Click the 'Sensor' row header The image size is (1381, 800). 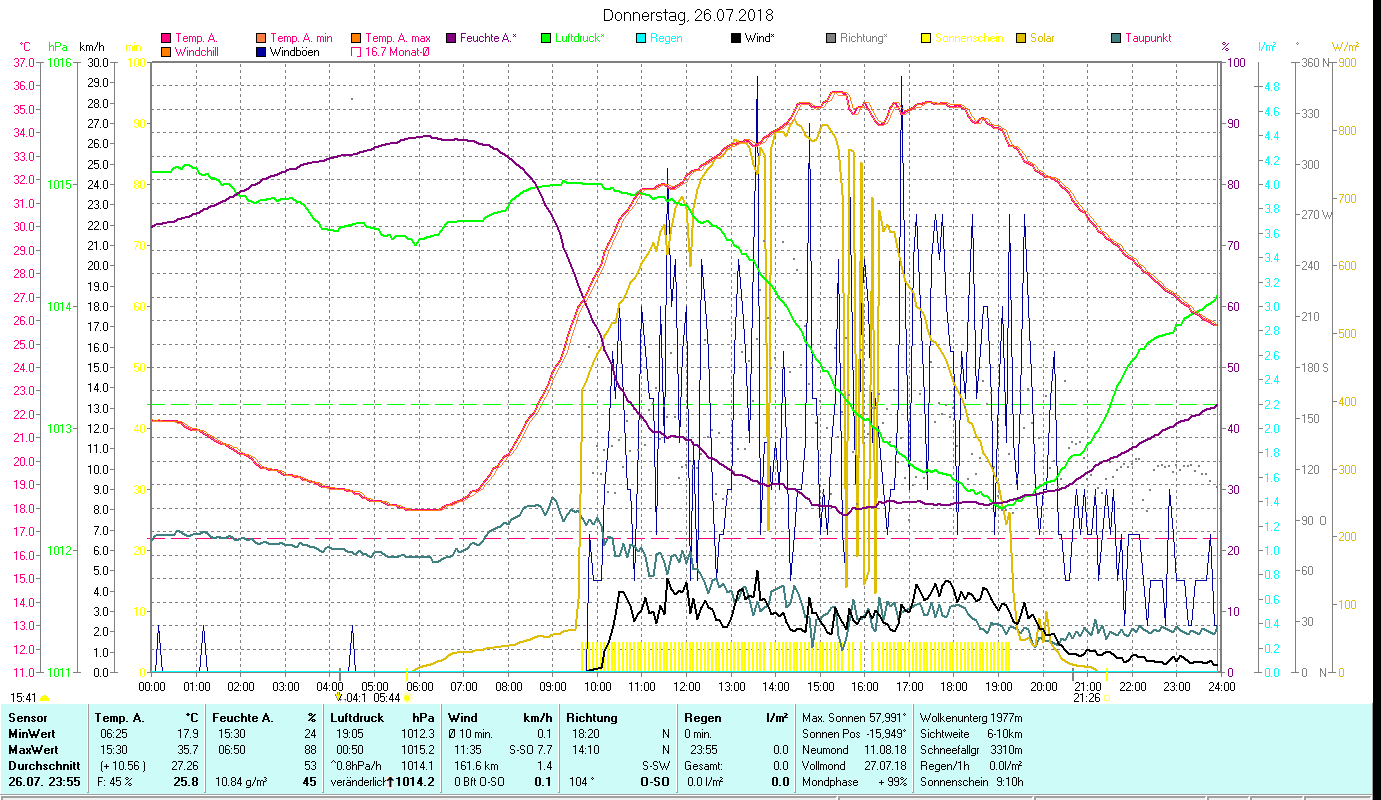[27, 718]
